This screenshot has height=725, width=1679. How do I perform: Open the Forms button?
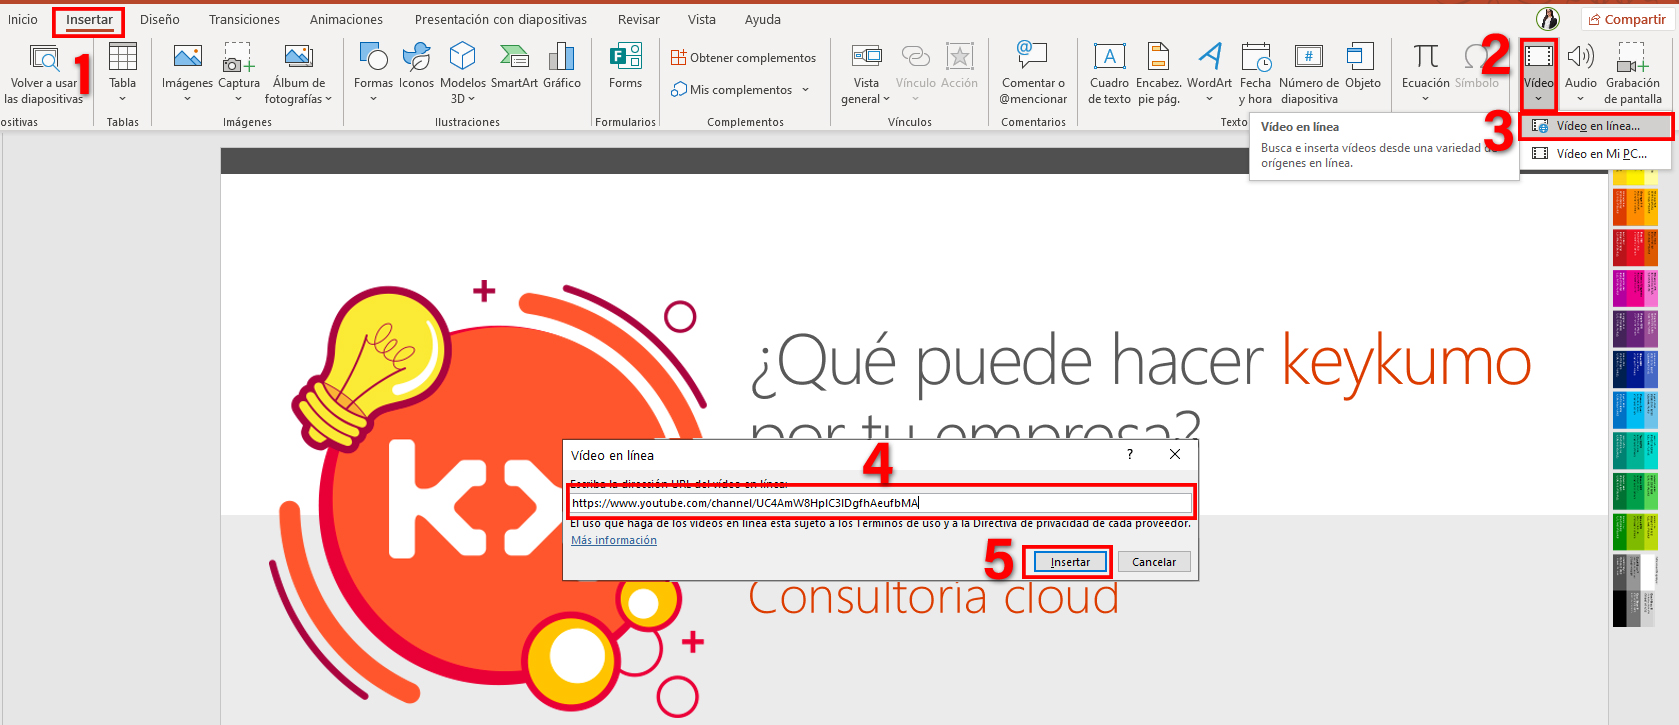pos(626,66)
